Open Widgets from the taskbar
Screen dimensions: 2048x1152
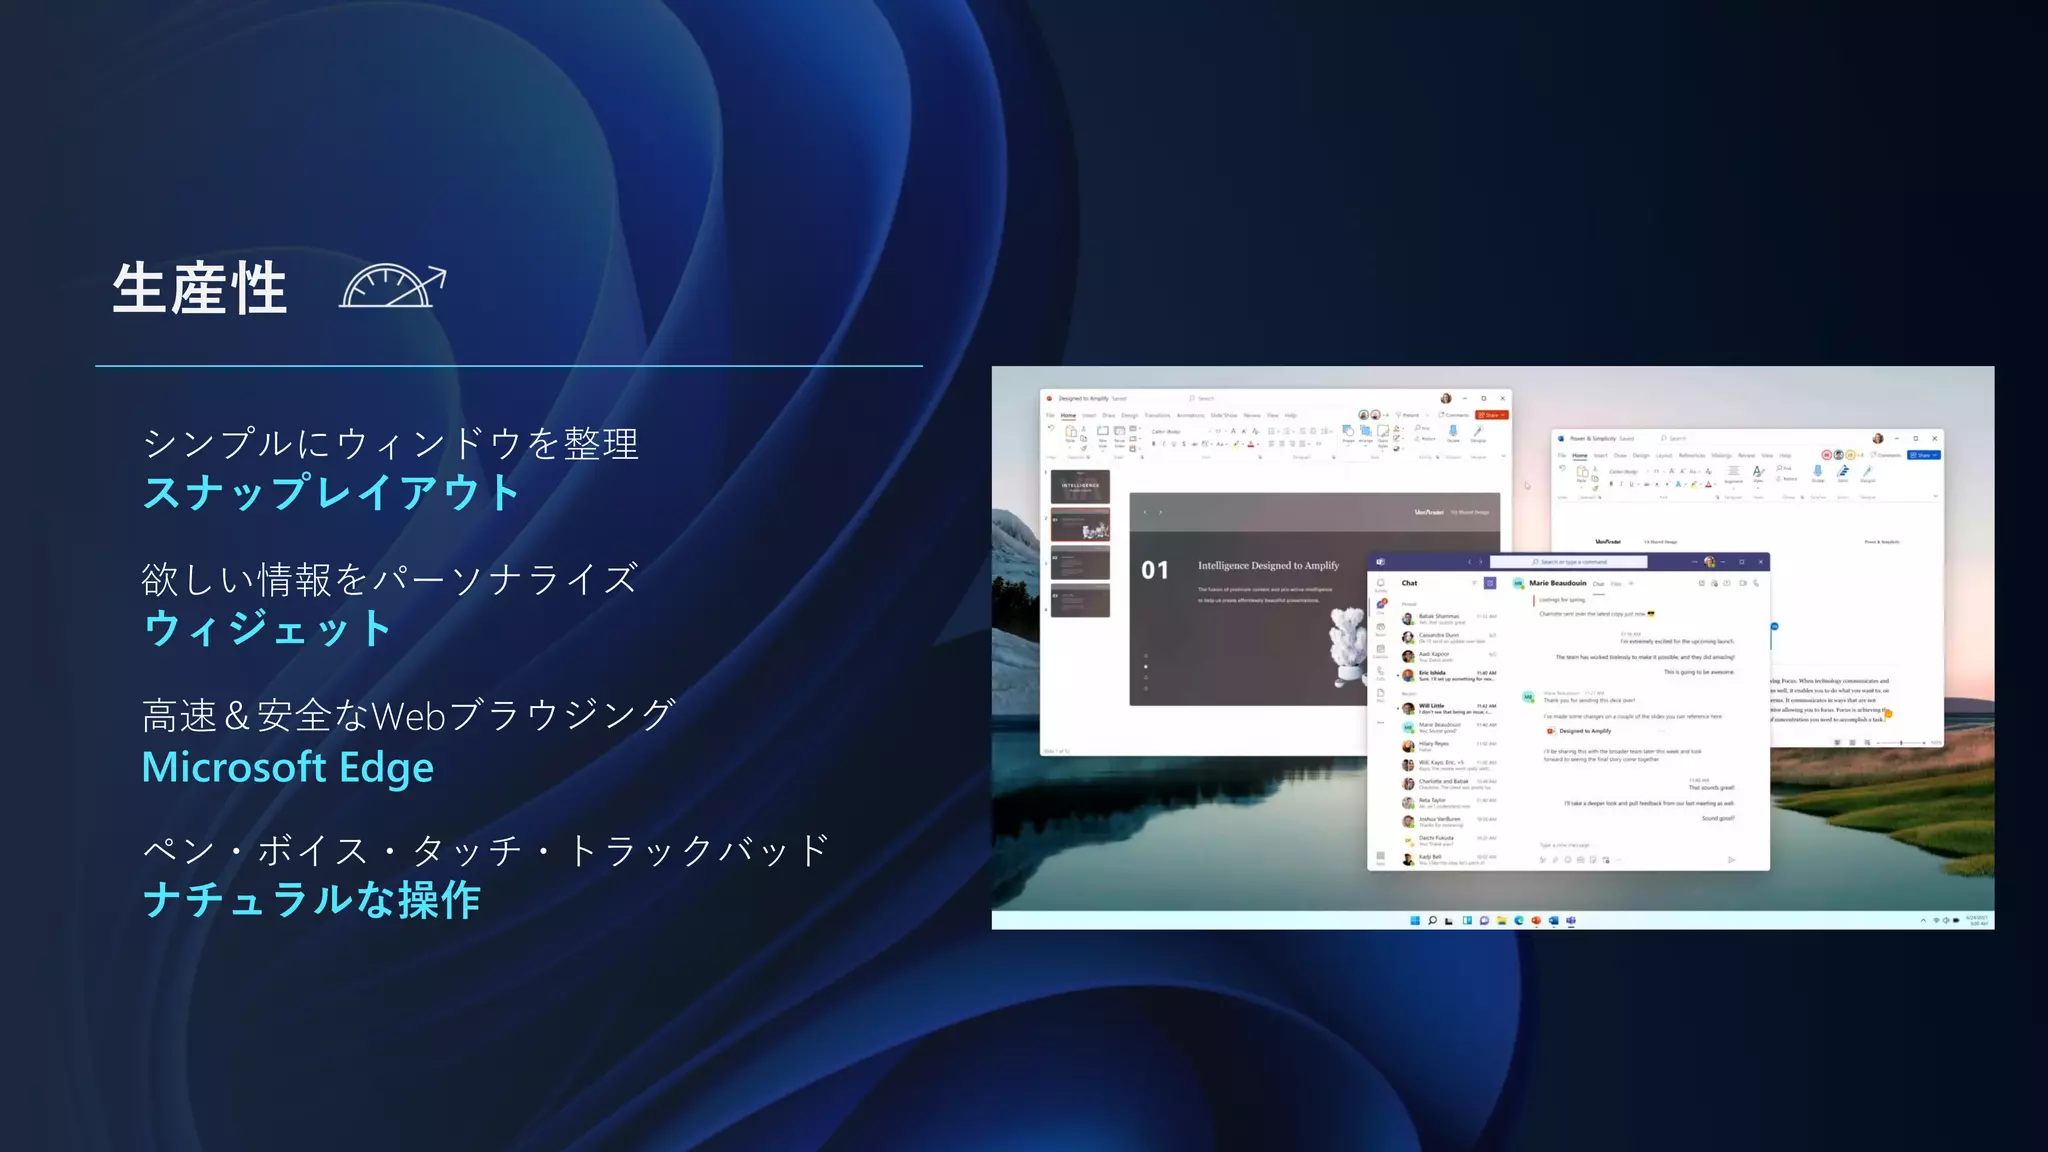coord(1467,920)
